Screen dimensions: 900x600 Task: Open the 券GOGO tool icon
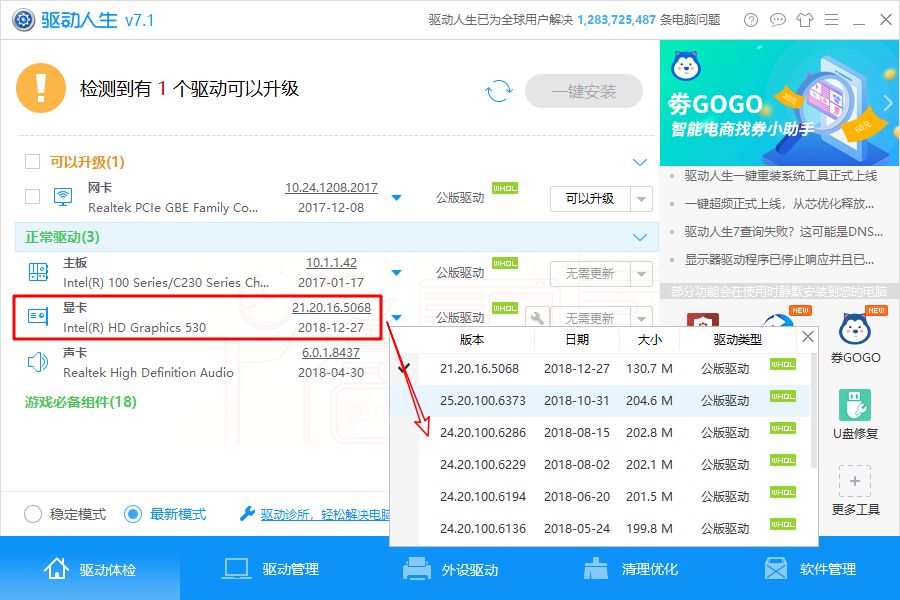pyautogui.click(x=855, y=329)
